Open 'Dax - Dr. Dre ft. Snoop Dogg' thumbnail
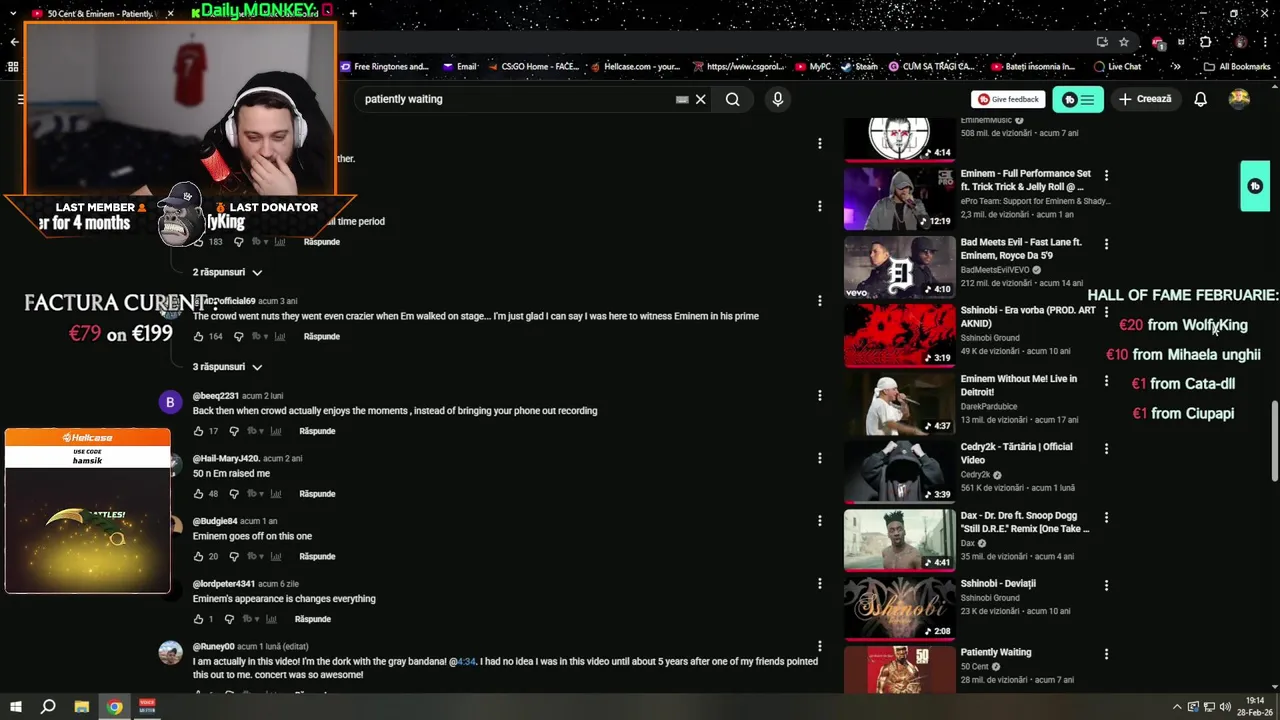Image resolution: width=1280 pixels, height=720 pixels. point(899,540)
